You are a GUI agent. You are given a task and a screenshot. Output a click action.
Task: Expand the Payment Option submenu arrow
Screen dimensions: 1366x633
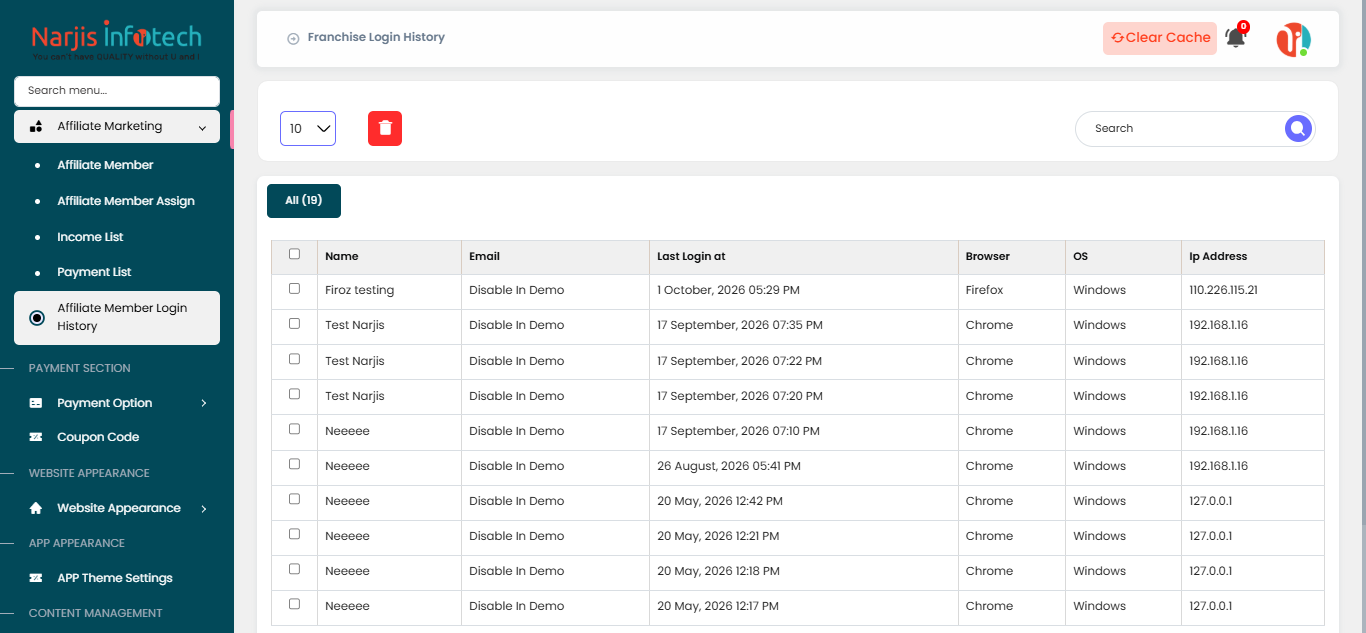point(203,403)
